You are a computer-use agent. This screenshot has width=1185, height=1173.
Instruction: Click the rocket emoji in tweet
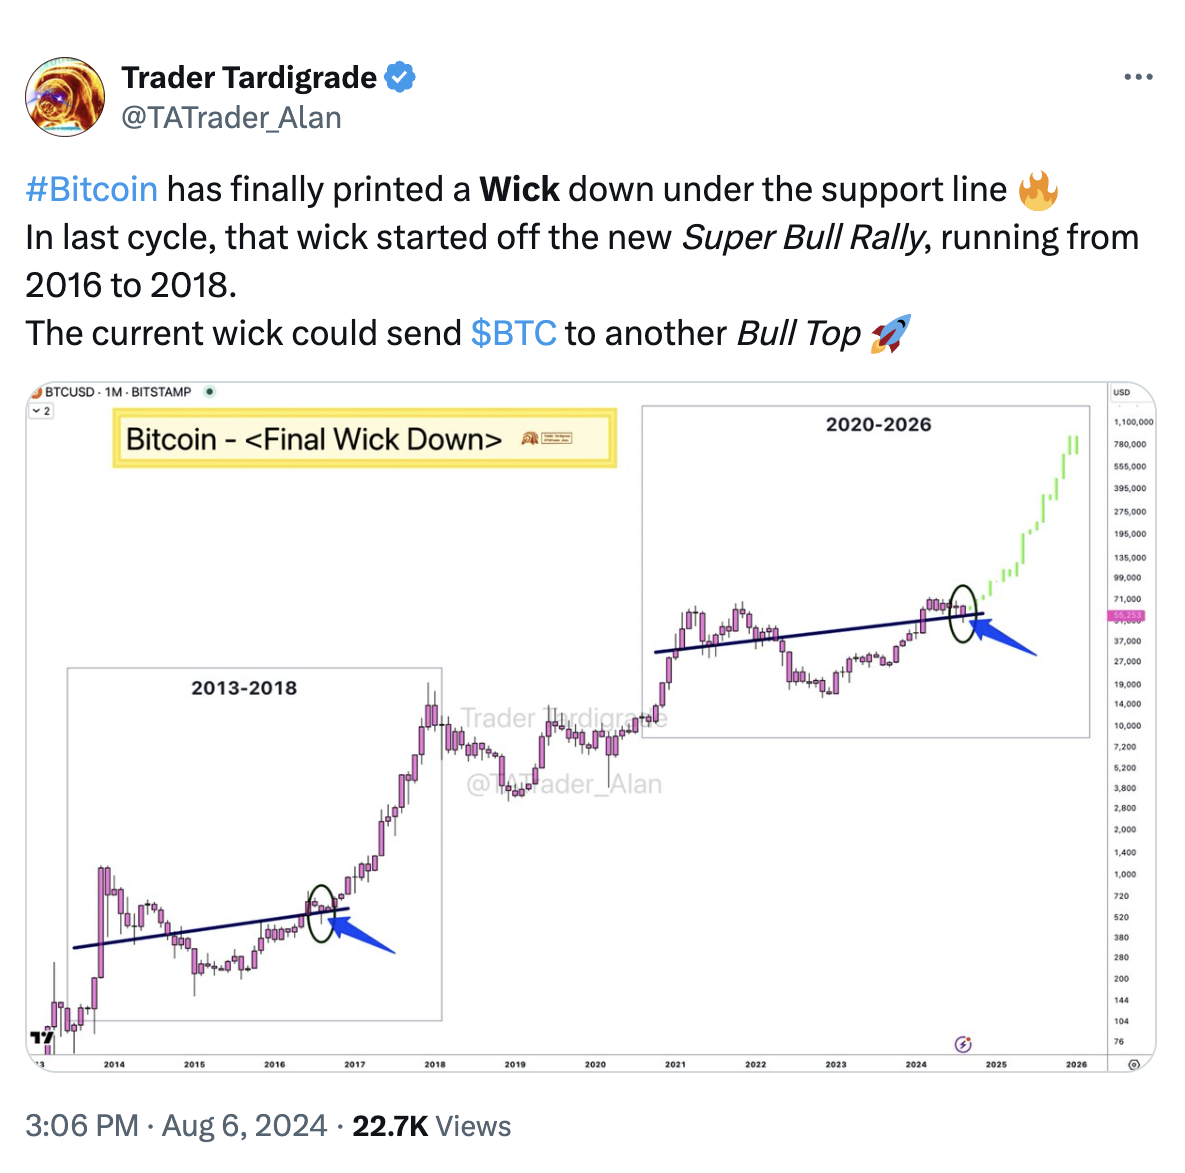point(891,334)
